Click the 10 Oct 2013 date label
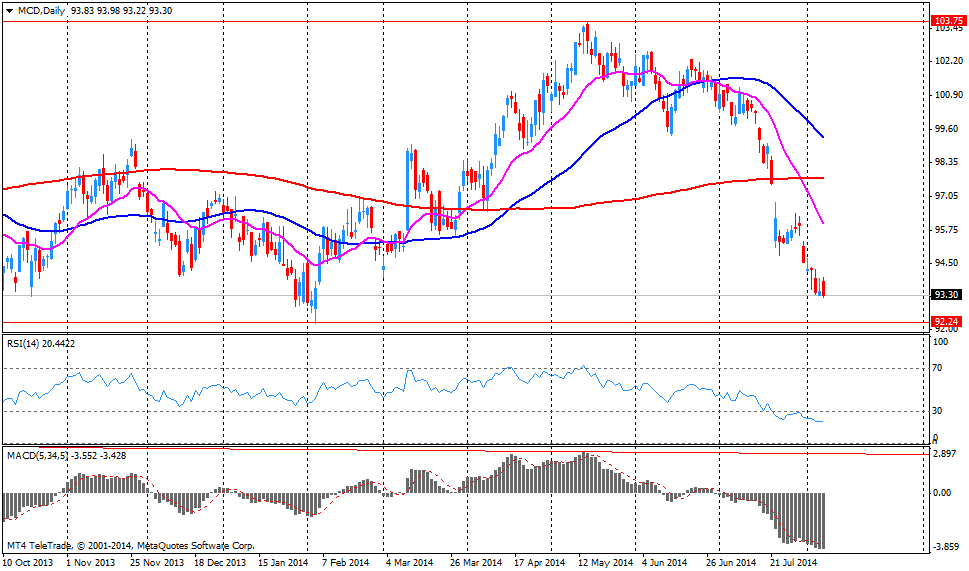Screen dimensions: 969x571 [x=26, y=562]
